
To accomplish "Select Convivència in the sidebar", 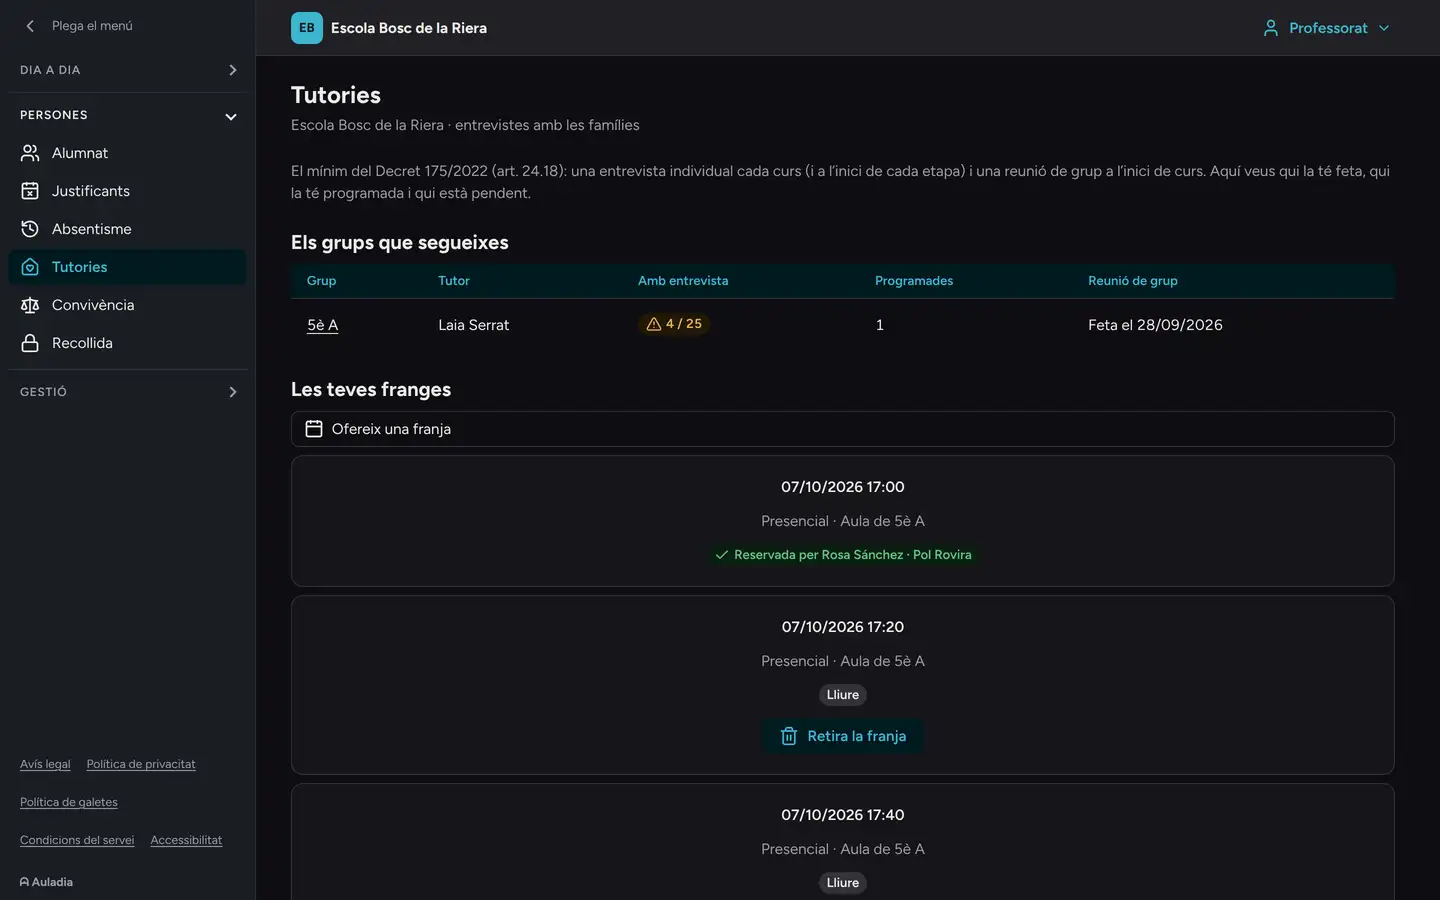I will click(127, 305).
